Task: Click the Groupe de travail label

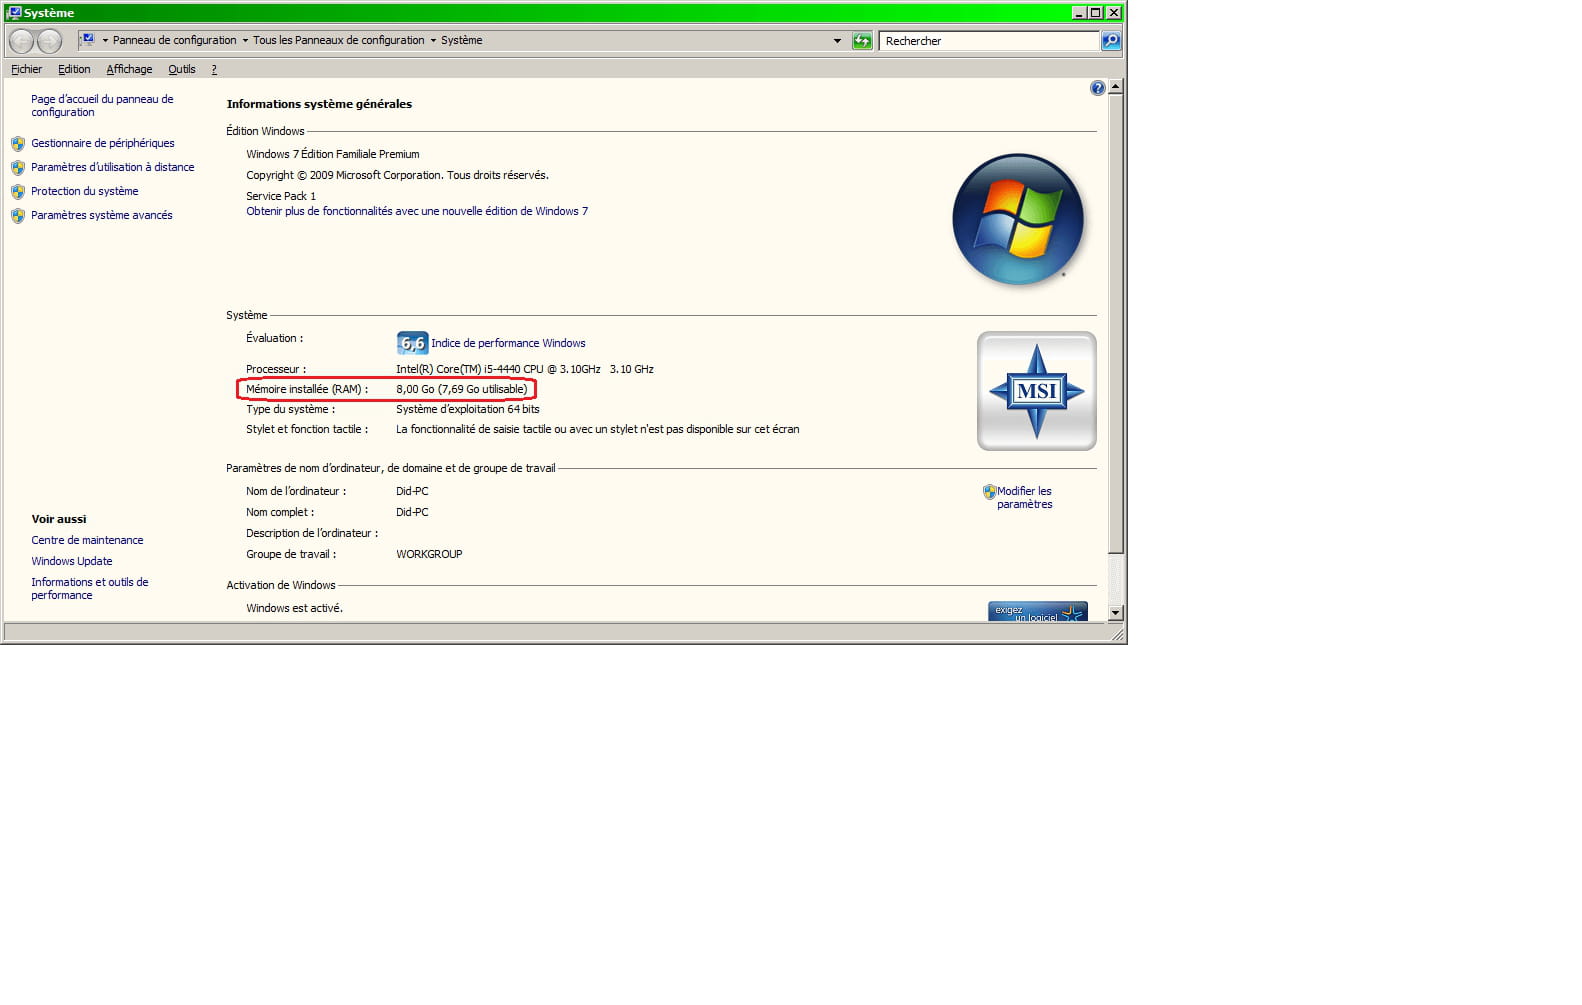Action: 291,554
